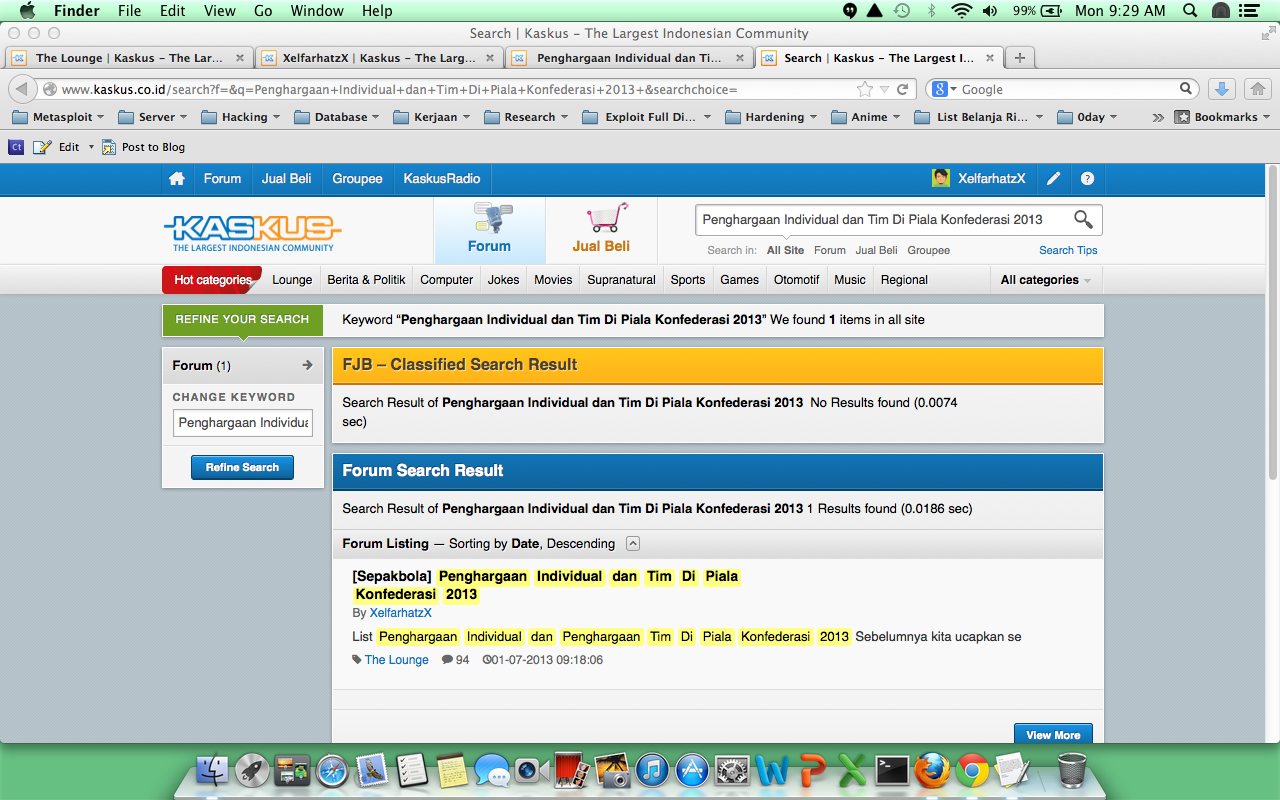The image size is (1280, 800).
Task: Open the Research bookmarks folder
Action: click(x=526, y=117)
